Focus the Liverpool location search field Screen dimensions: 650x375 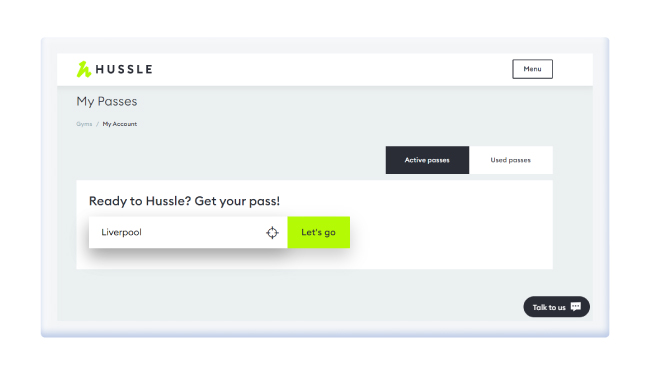point(188,232)
